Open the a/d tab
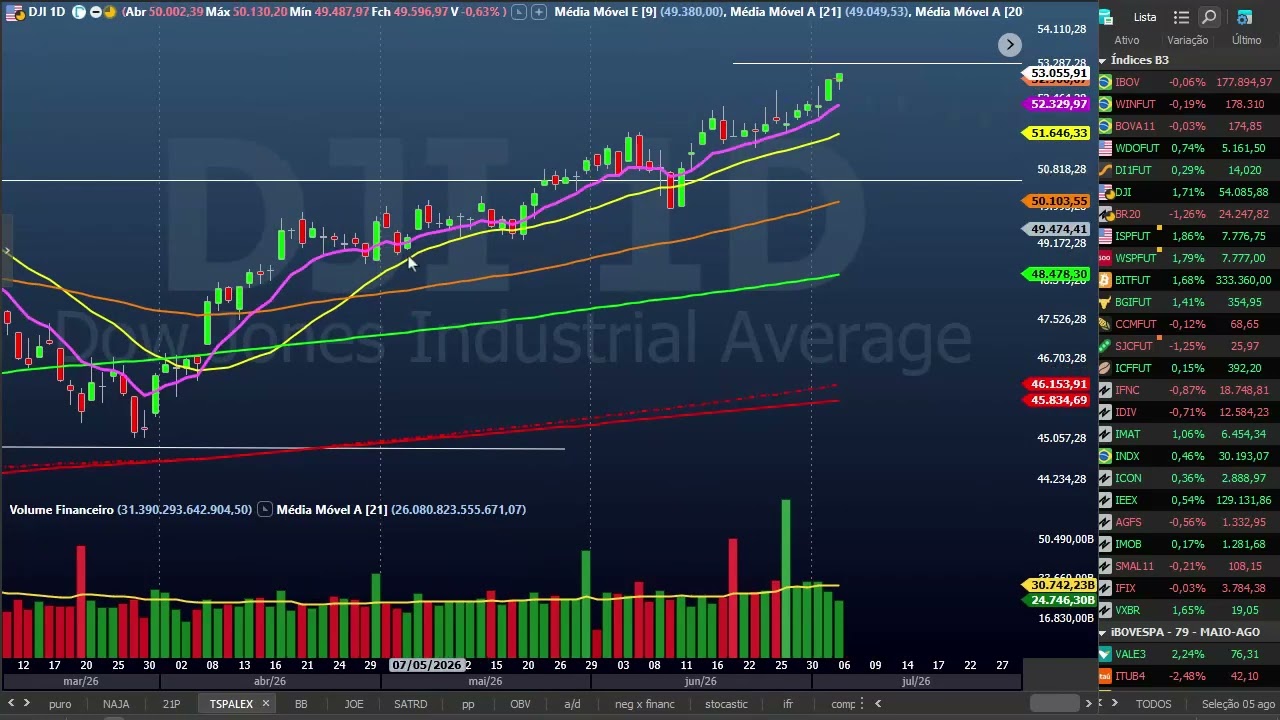 (x=572, y=704)
